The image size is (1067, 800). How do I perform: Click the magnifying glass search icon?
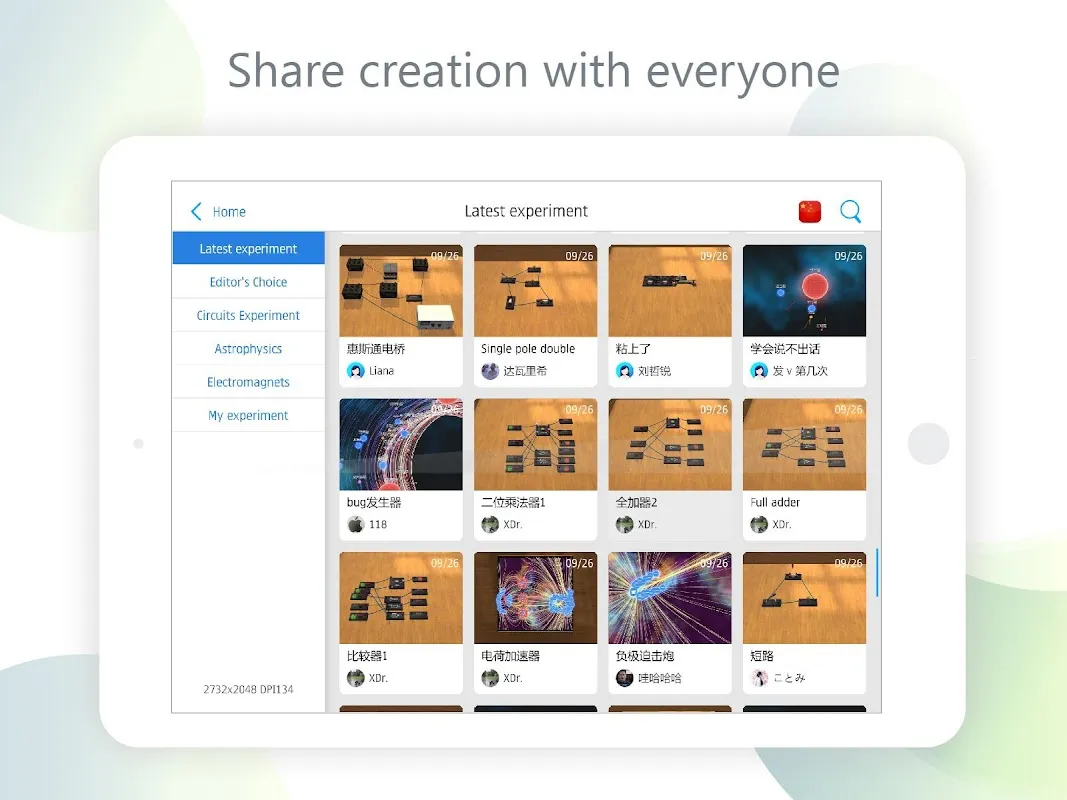850,211
